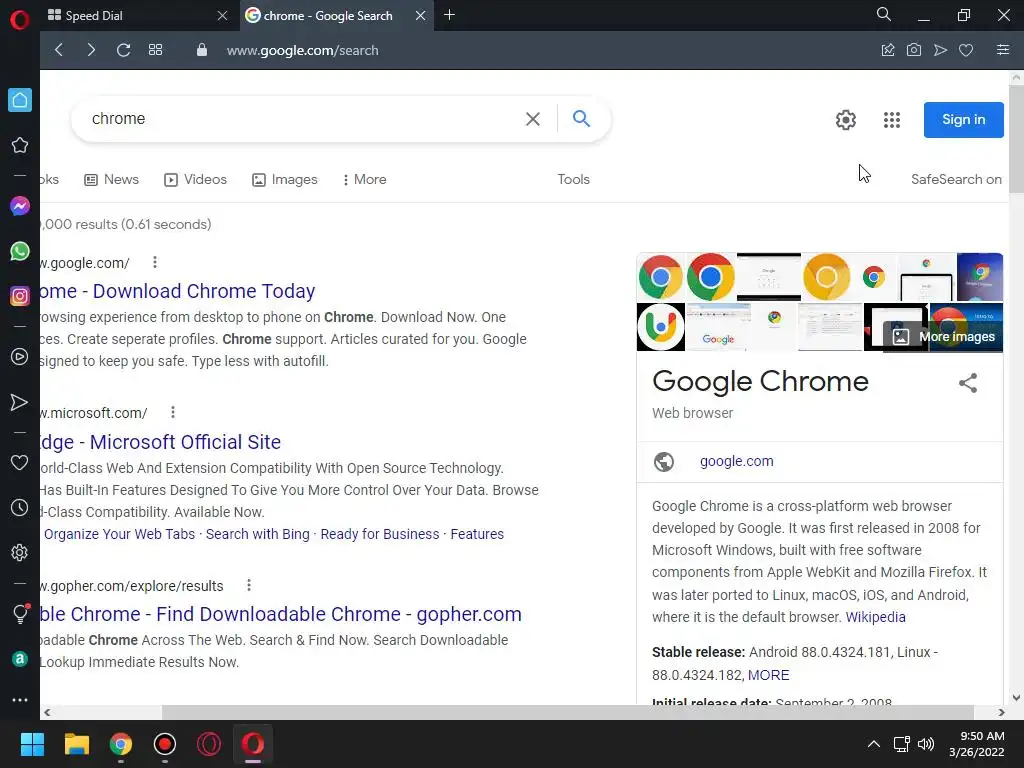This screenshot has width=1024, height=768.
Task: Click the horizontal scrollbar thumb
Action: click(x=568, y=712)
